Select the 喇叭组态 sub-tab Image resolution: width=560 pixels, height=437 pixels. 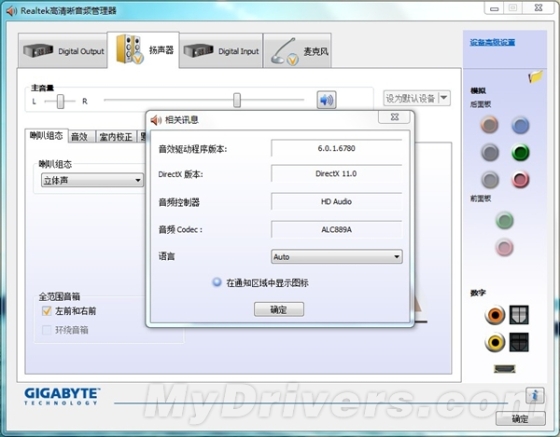point(46,136)
